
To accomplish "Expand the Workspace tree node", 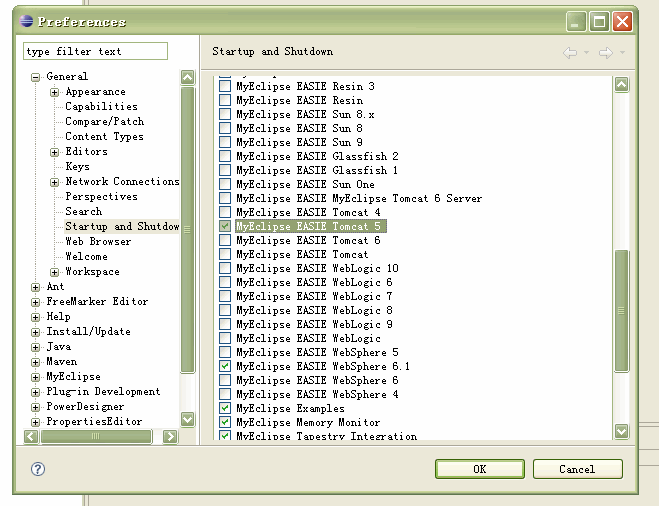I will coord(54,272).
